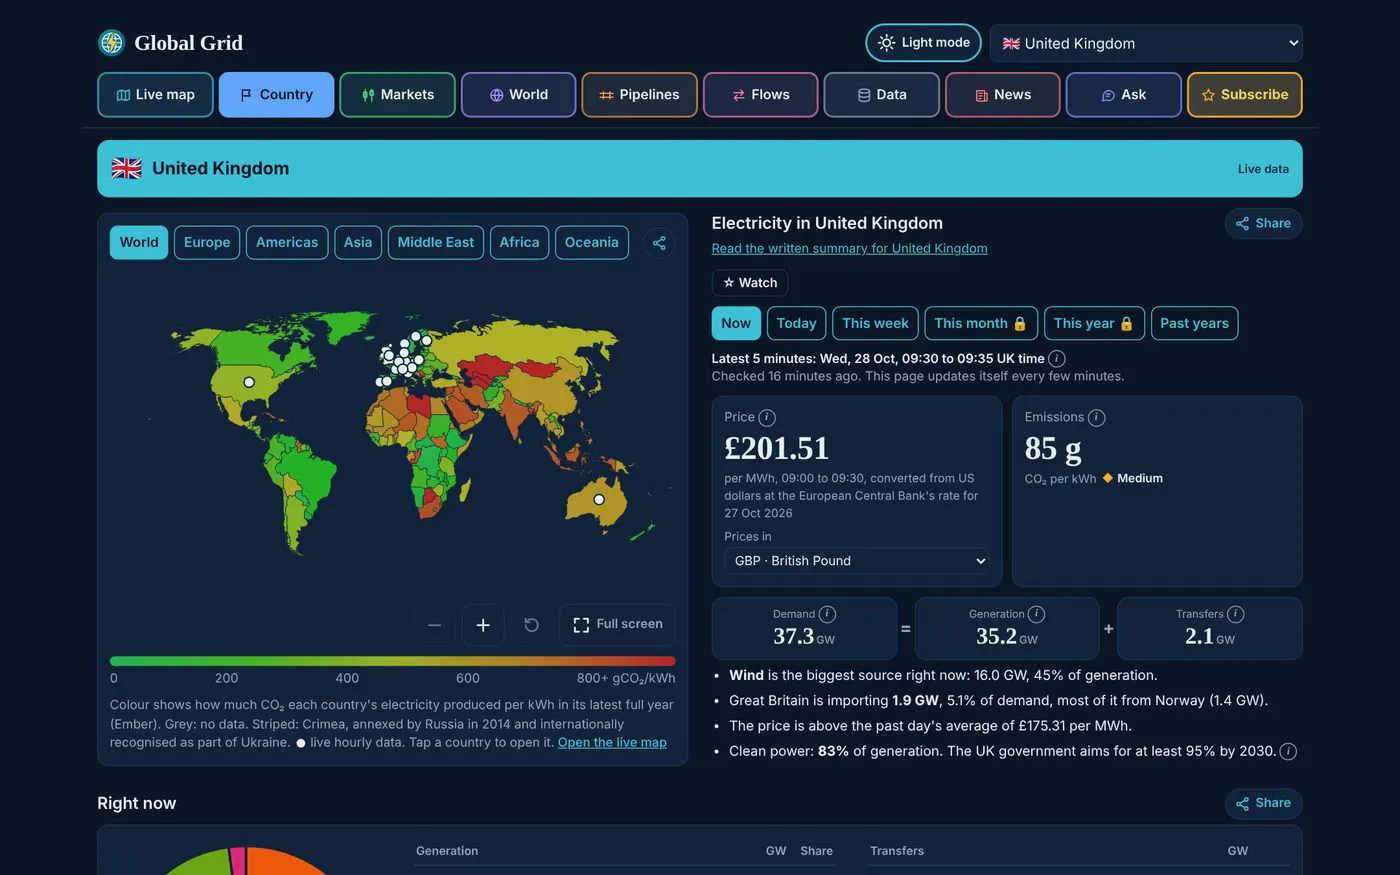Click the Subscribe button
The width and height of the screenshot is (1400, 875).
pos(1244,95)
